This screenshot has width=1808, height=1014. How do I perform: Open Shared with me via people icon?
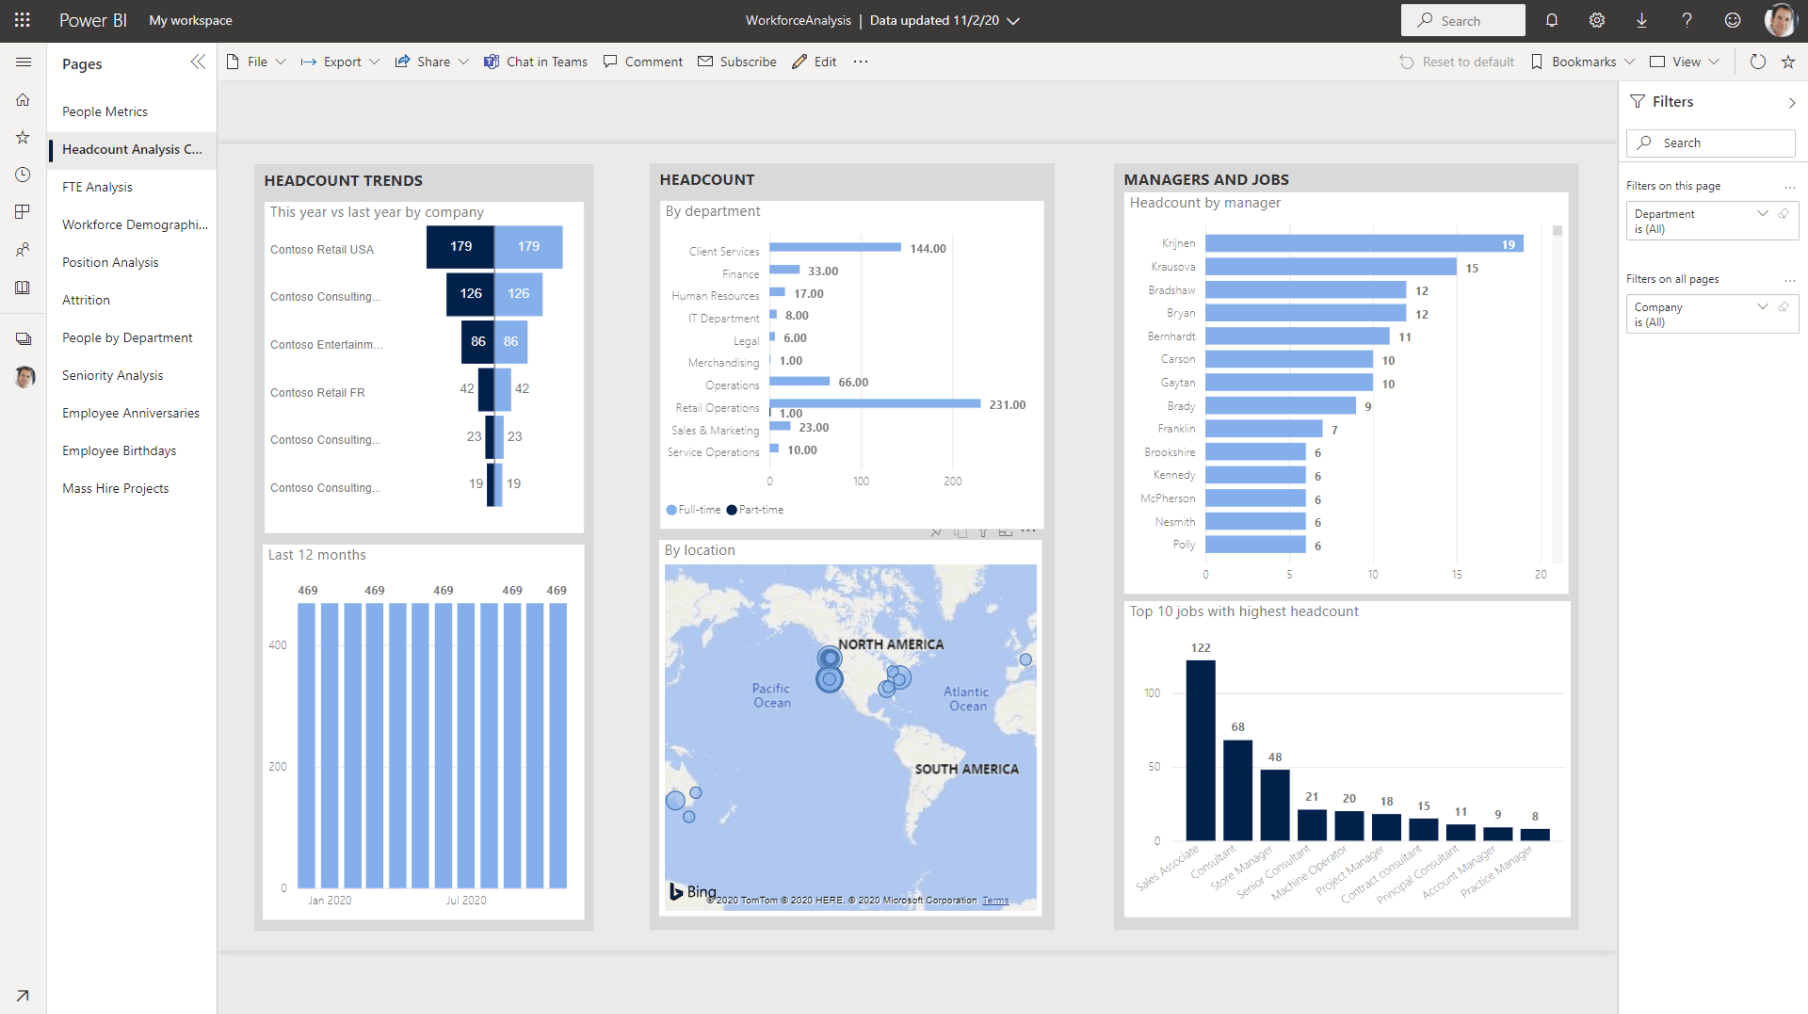point(22,249)
